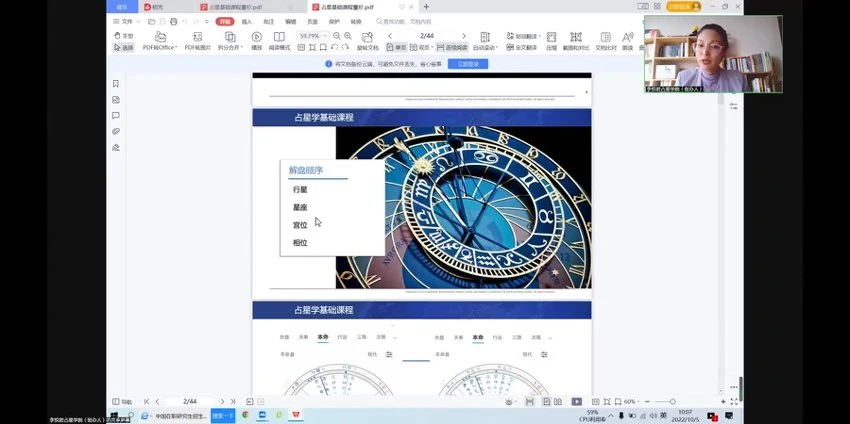Open Document Compare (文档比对) tool
The width and height of the screenshot is (850, 424).
pos(606,41)
